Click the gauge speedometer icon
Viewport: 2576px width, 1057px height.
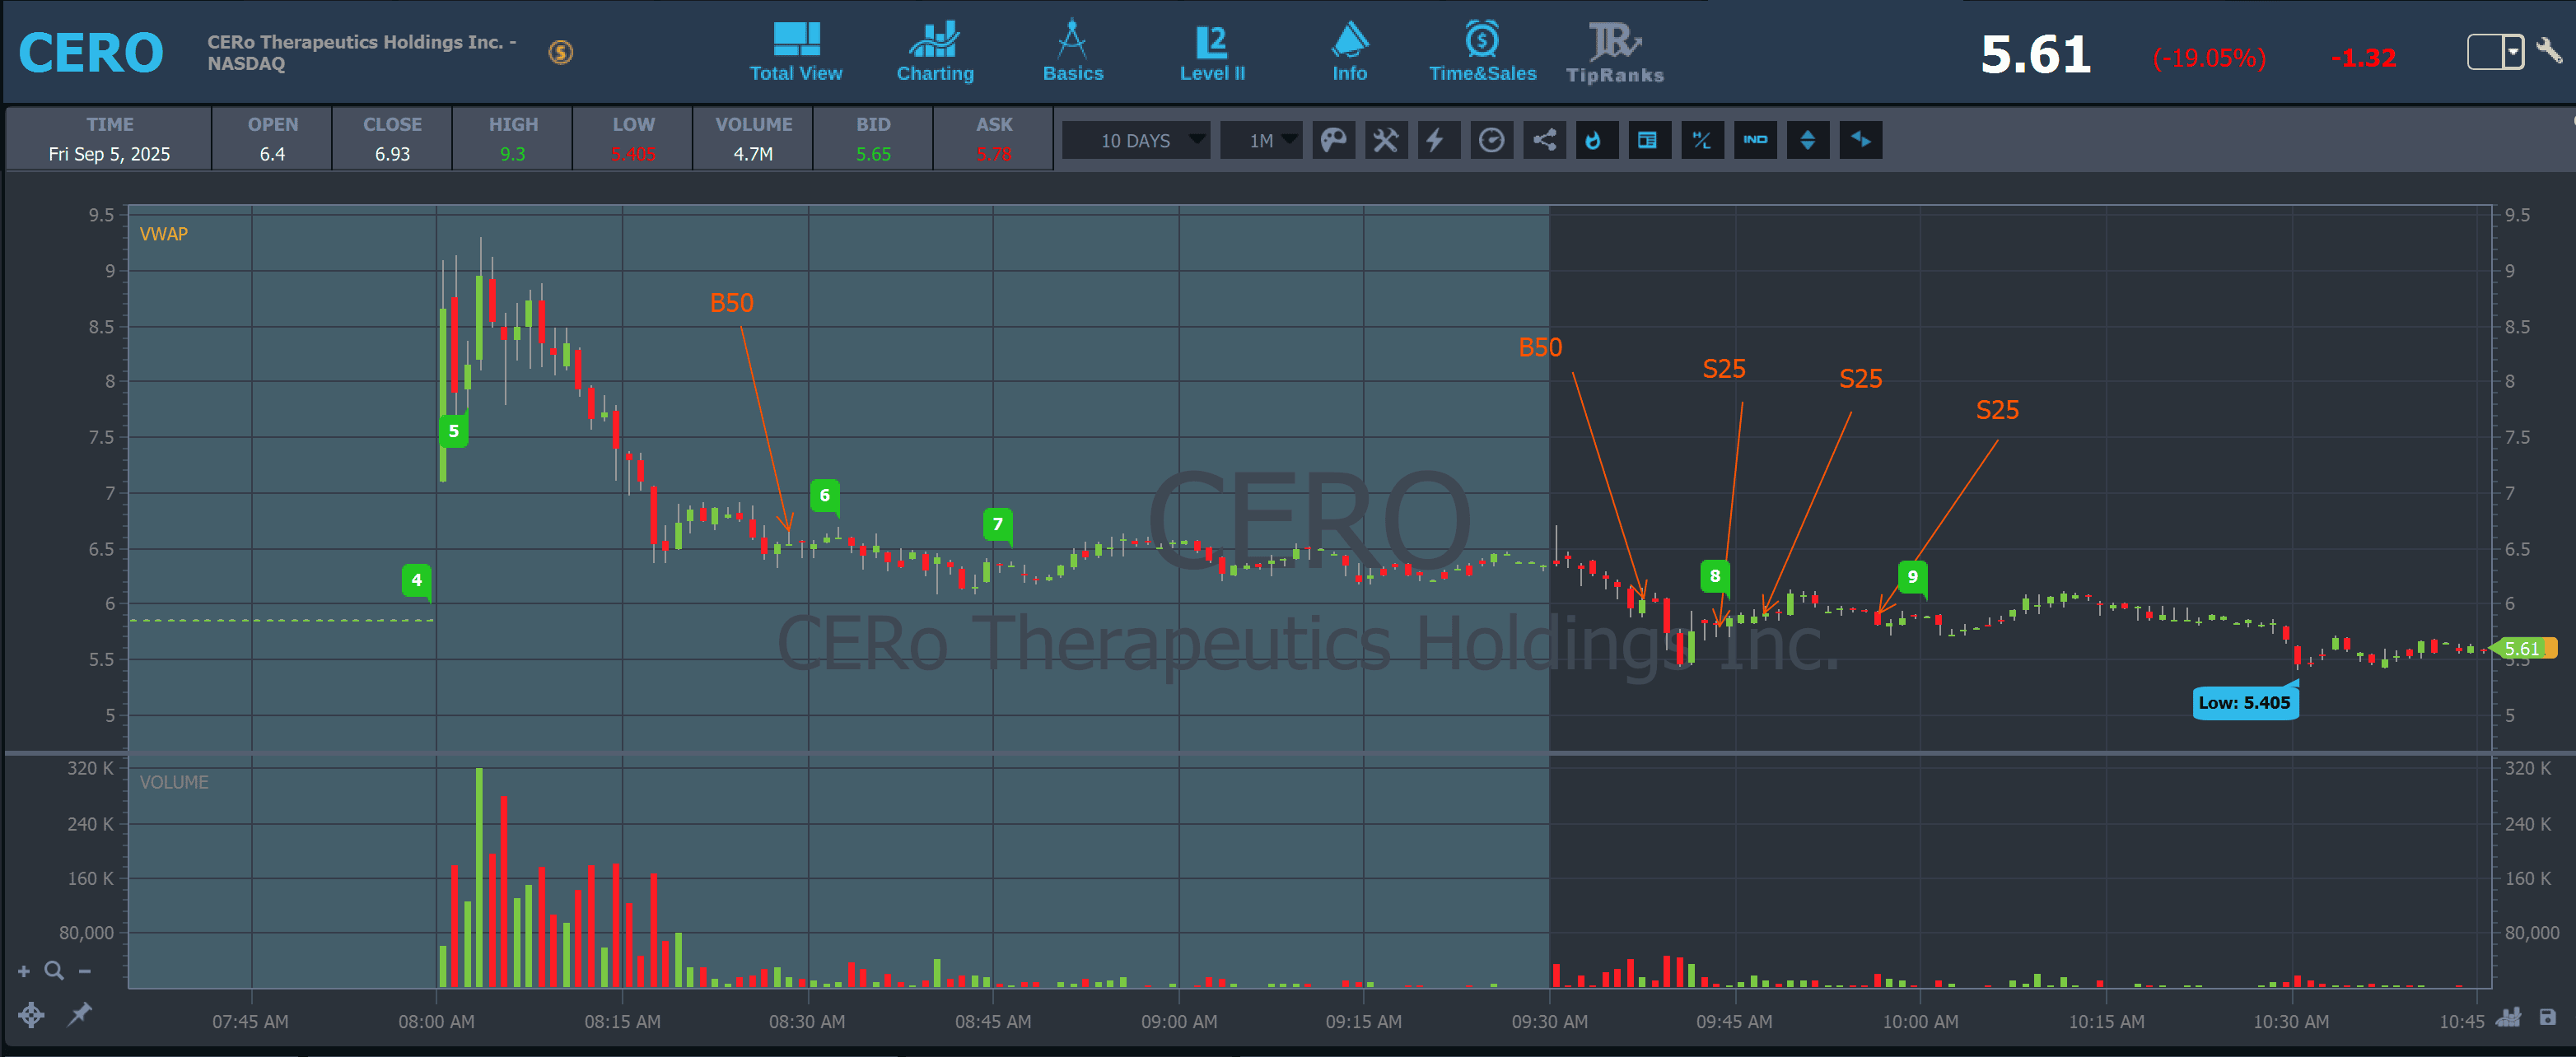[x=1491, y=140]
